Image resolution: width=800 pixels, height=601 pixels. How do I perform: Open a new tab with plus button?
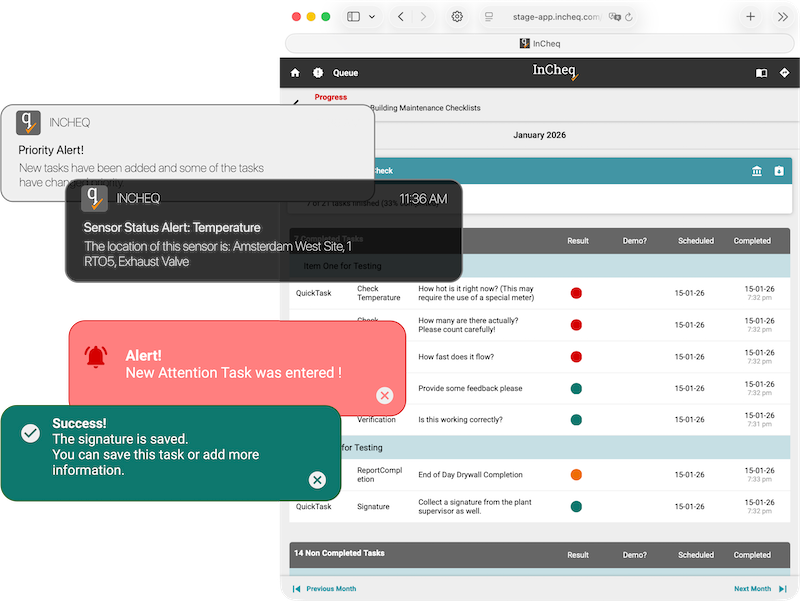[751, 17]
